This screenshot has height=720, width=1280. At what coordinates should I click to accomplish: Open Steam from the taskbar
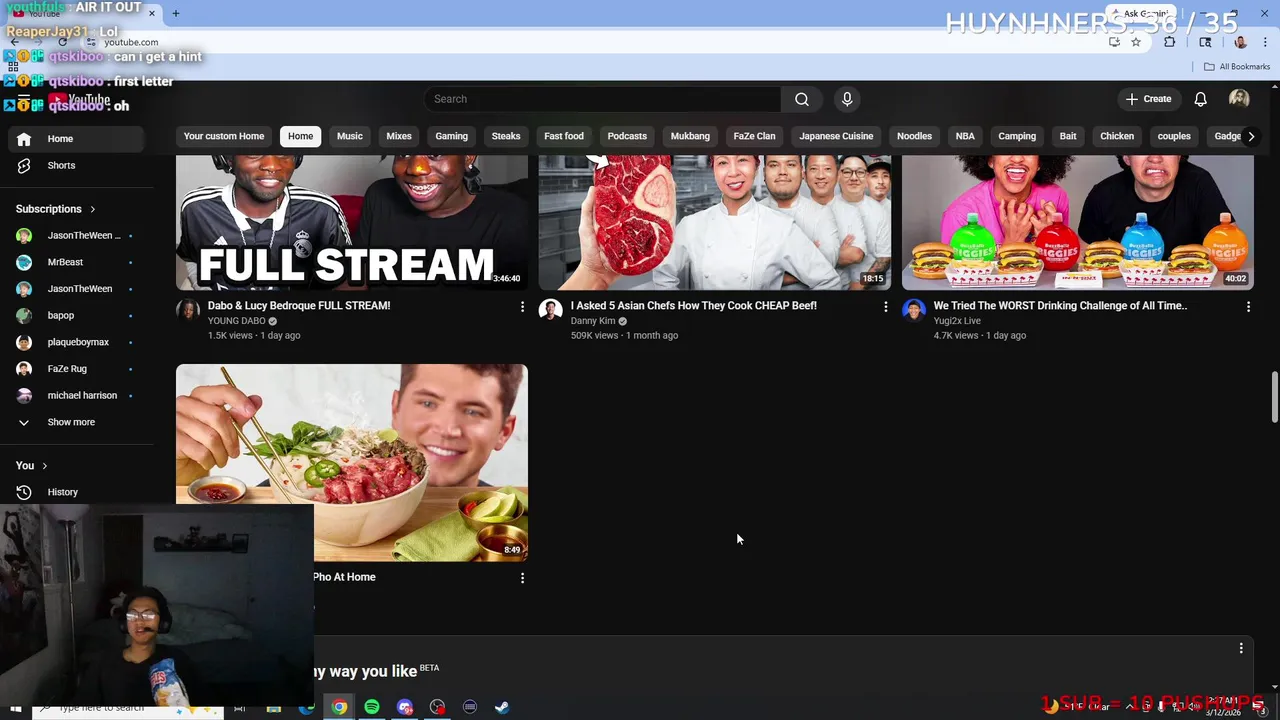(502, 707)
